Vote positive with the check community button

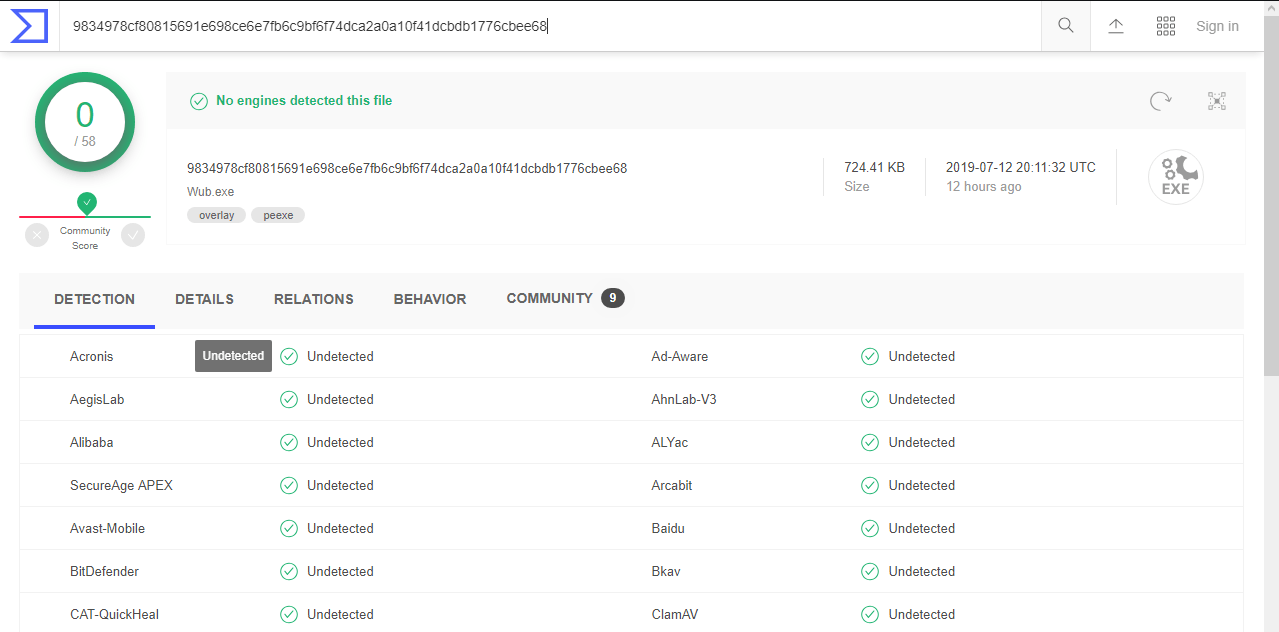(x=133, y=235)
